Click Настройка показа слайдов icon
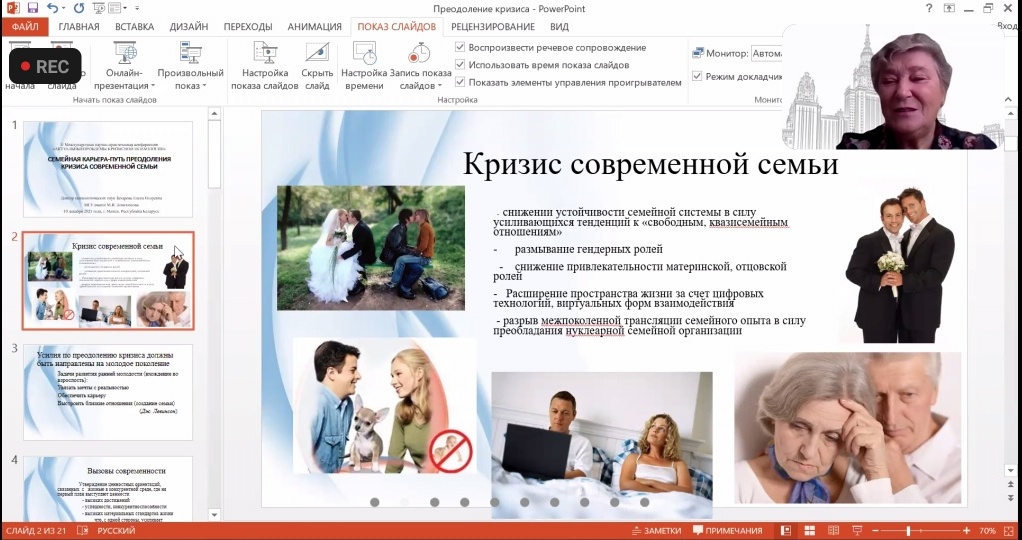The height and width of the screenshot is (540, 1022). click(x=265, y=54)
